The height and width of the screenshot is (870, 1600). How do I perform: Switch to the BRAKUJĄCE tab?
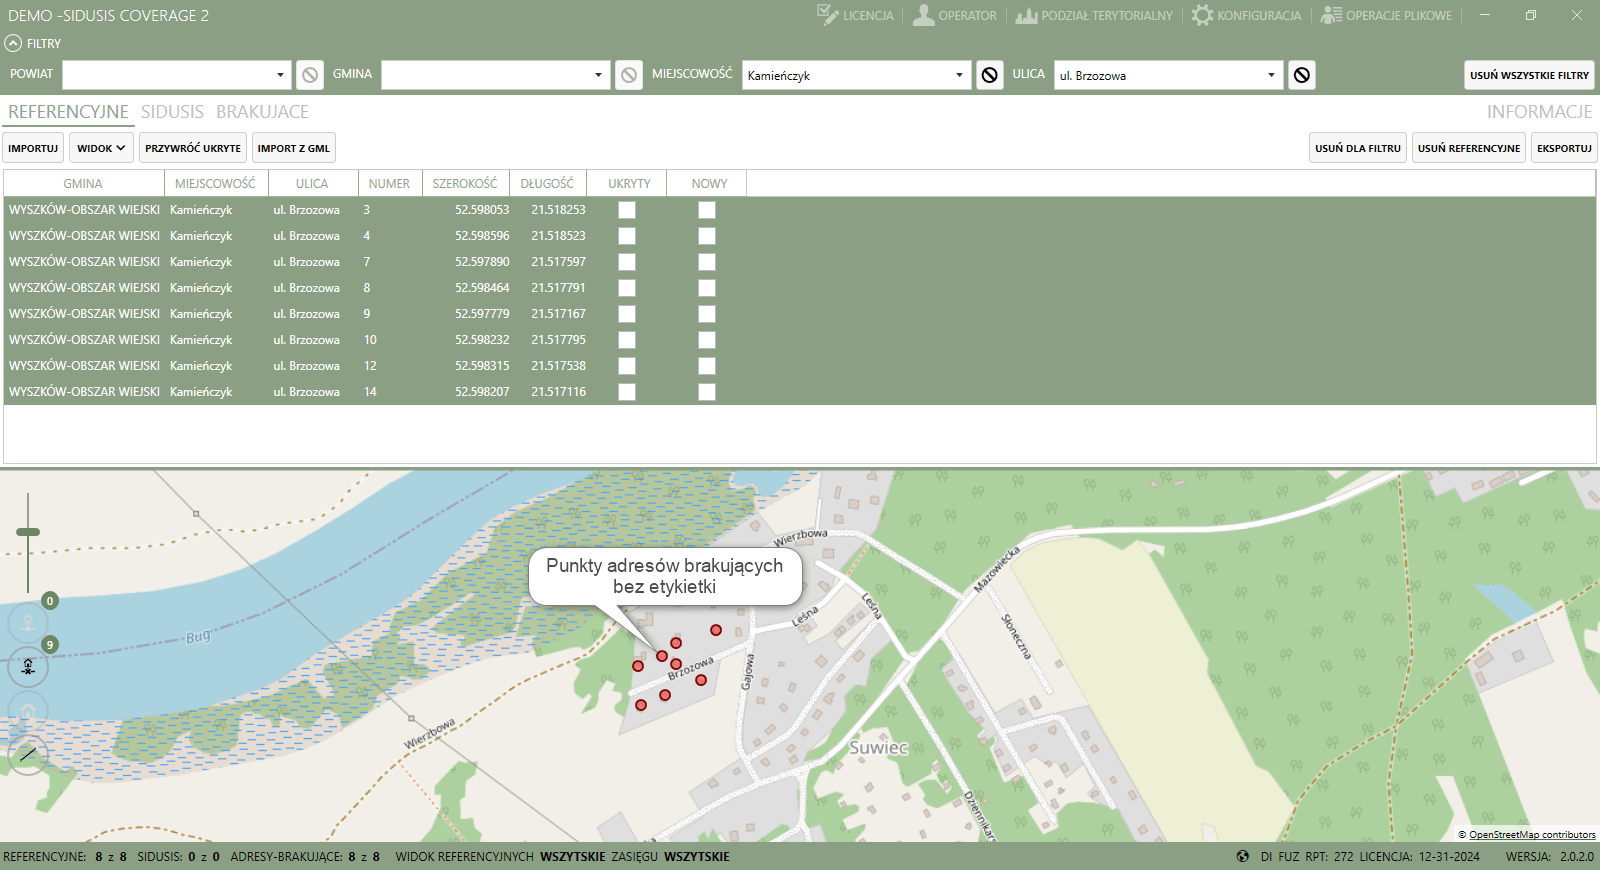(x=262, y=112)
